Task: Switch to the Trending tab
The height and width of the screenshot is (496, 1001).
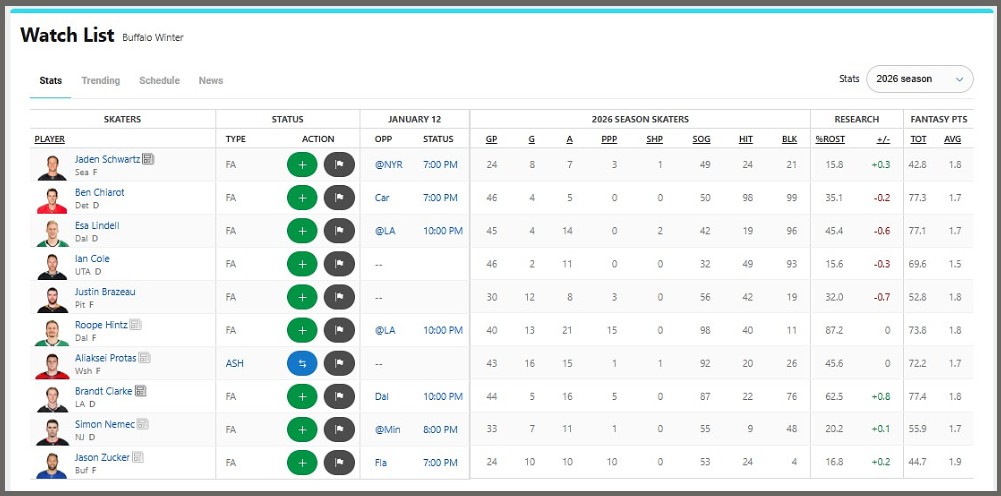Action: pyautogui.click(x=100, y=81)
